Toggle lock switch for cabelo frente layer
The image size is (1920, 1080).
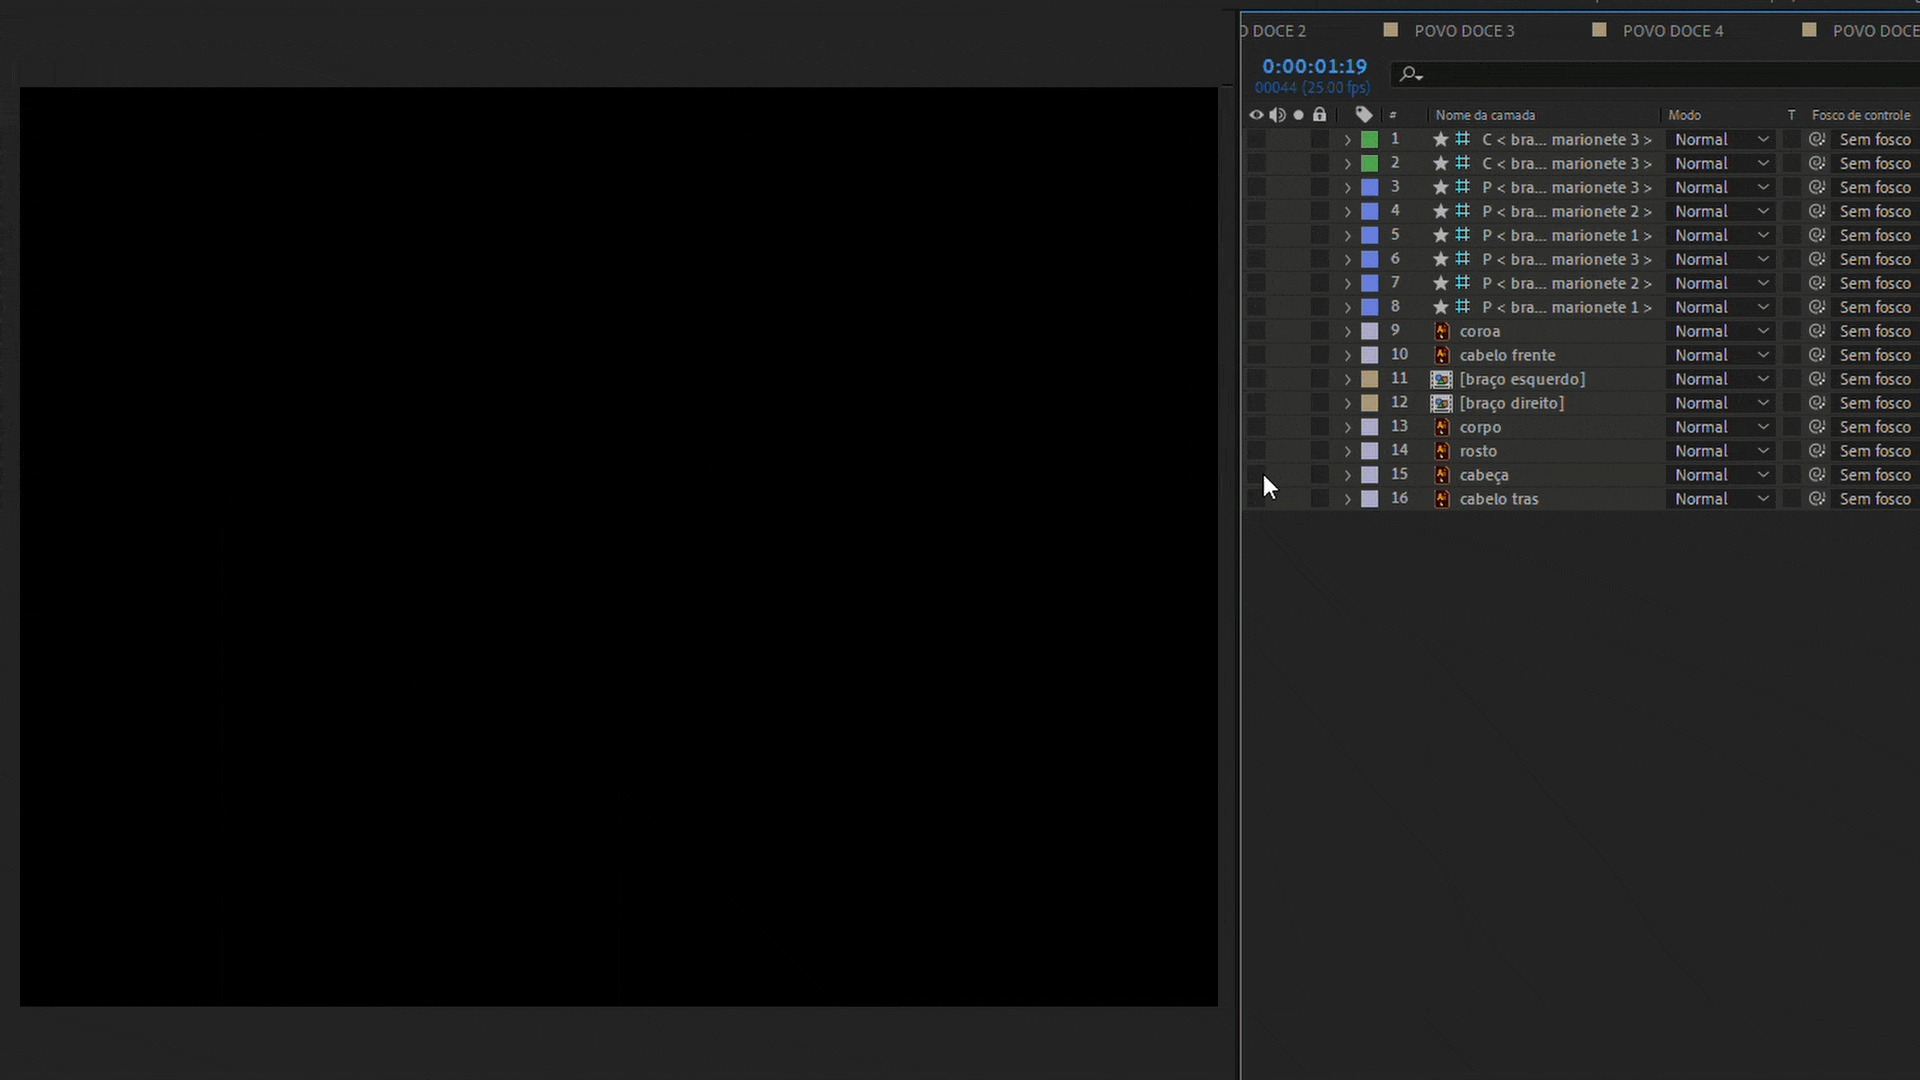tap(1320, 355)
